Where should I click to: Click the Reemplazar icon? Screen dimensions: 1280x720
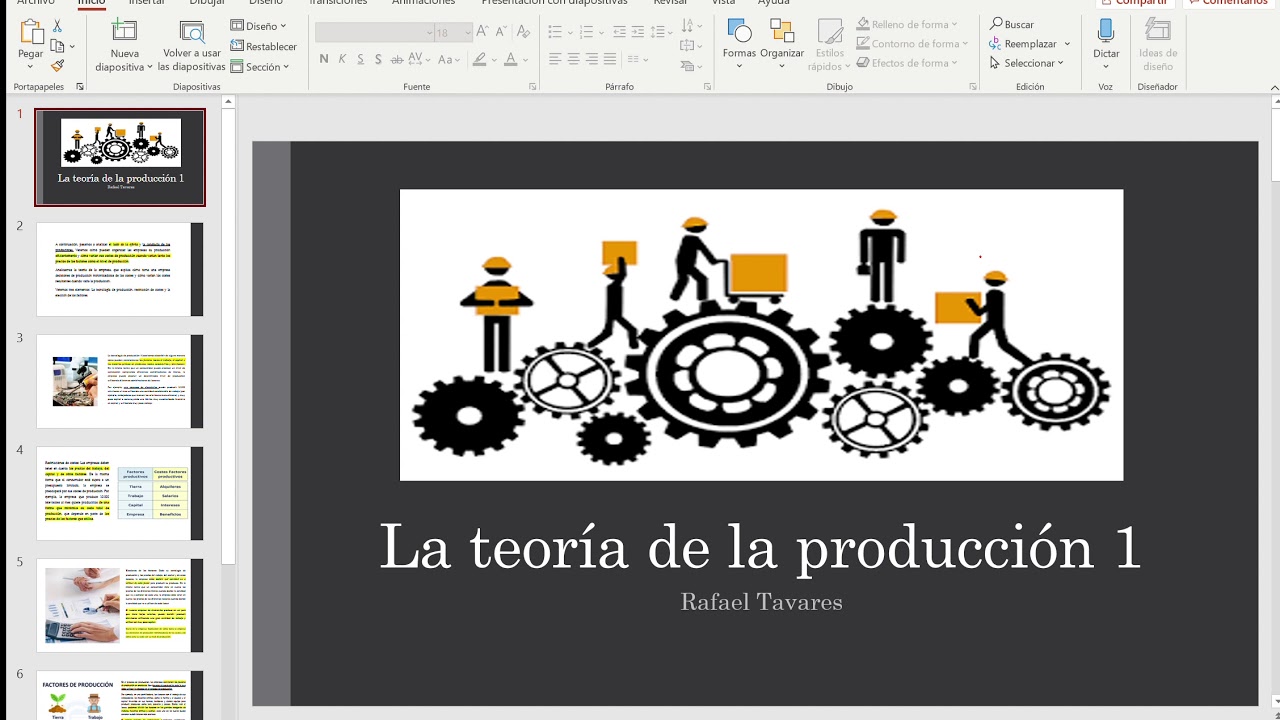[996, 44]
